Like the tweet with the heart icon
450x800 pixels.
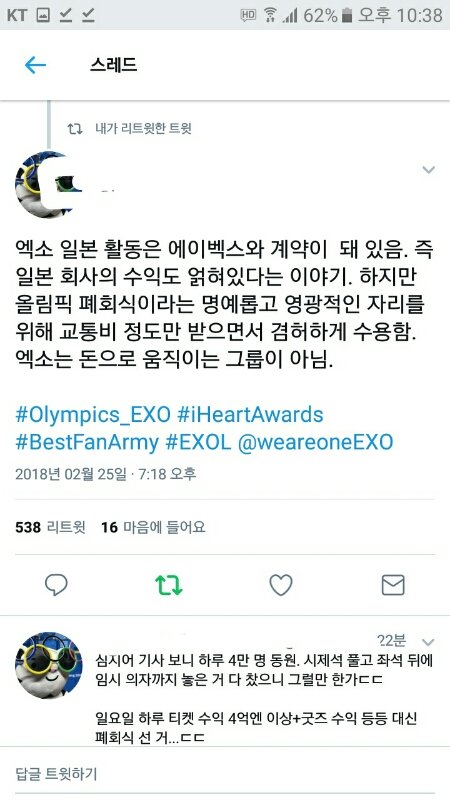click(x=281, y=585)
